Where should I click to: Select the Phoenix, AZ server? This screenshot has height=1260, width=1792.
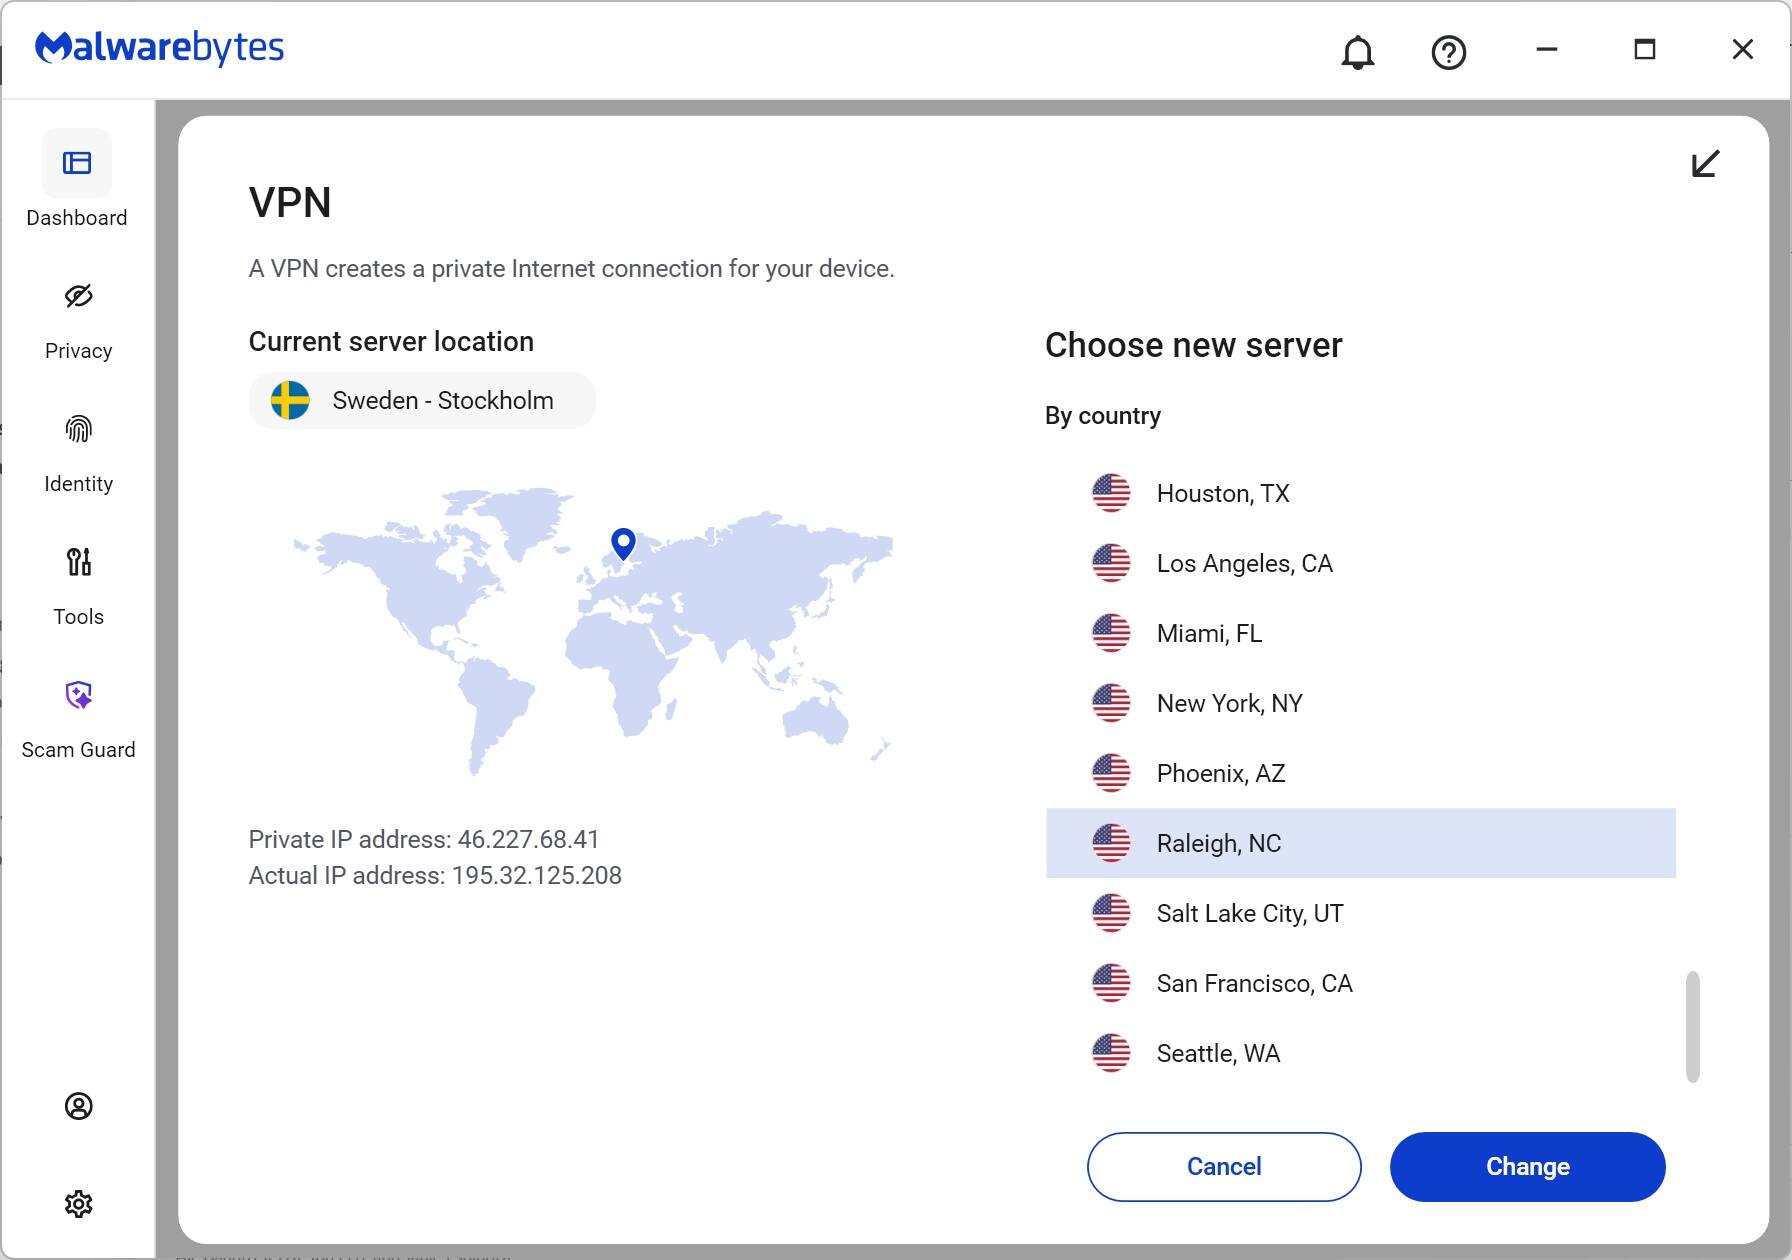click(x=1361, y=773)
